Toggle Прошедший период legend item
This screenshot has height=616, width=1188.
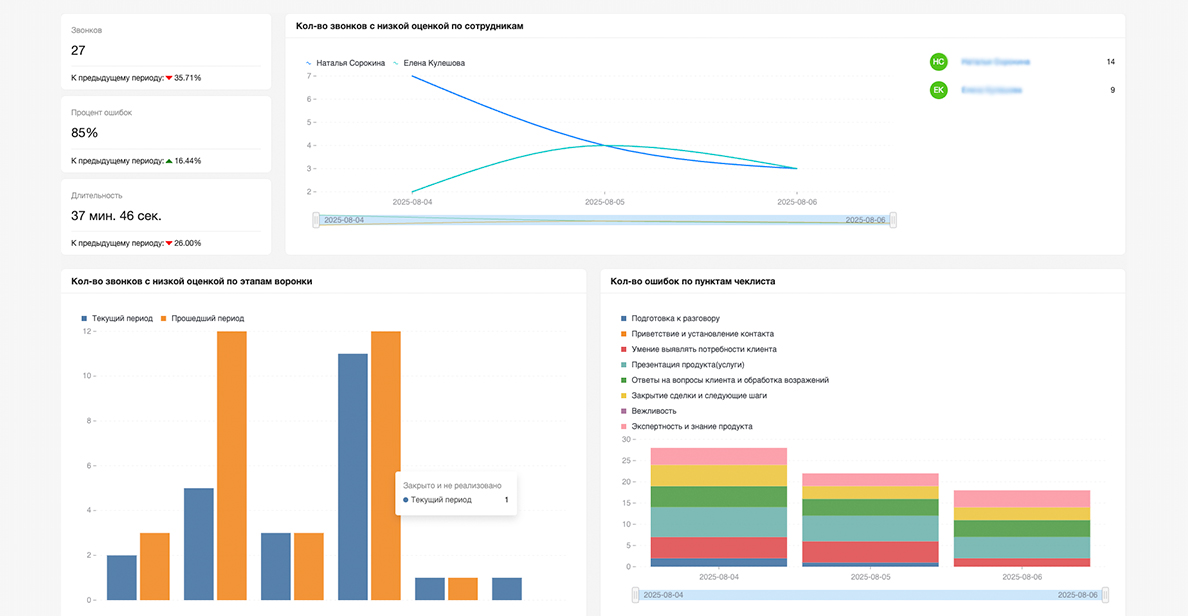click(202, 318)
